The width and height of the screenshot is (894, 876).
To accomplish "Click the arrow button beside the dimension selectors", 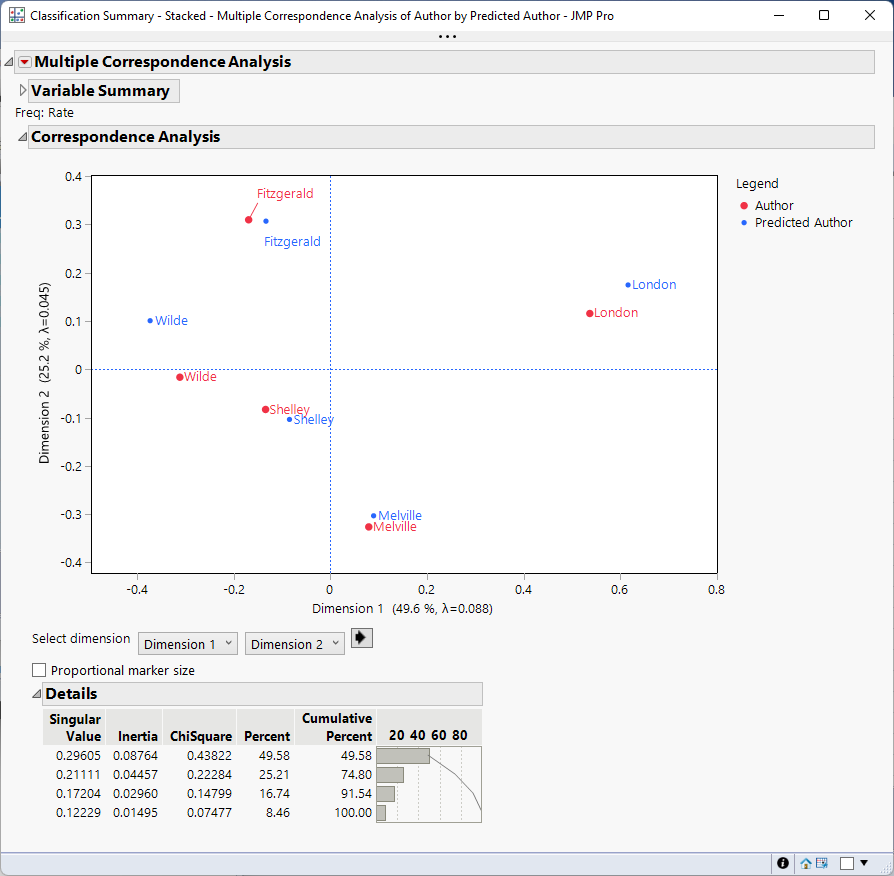I will click(361, 637).
